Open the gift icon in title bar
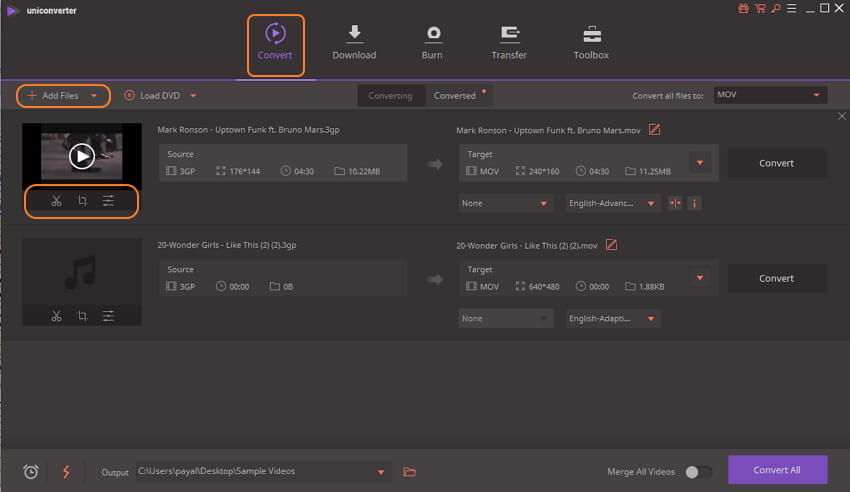 click(x=743, y=8)
